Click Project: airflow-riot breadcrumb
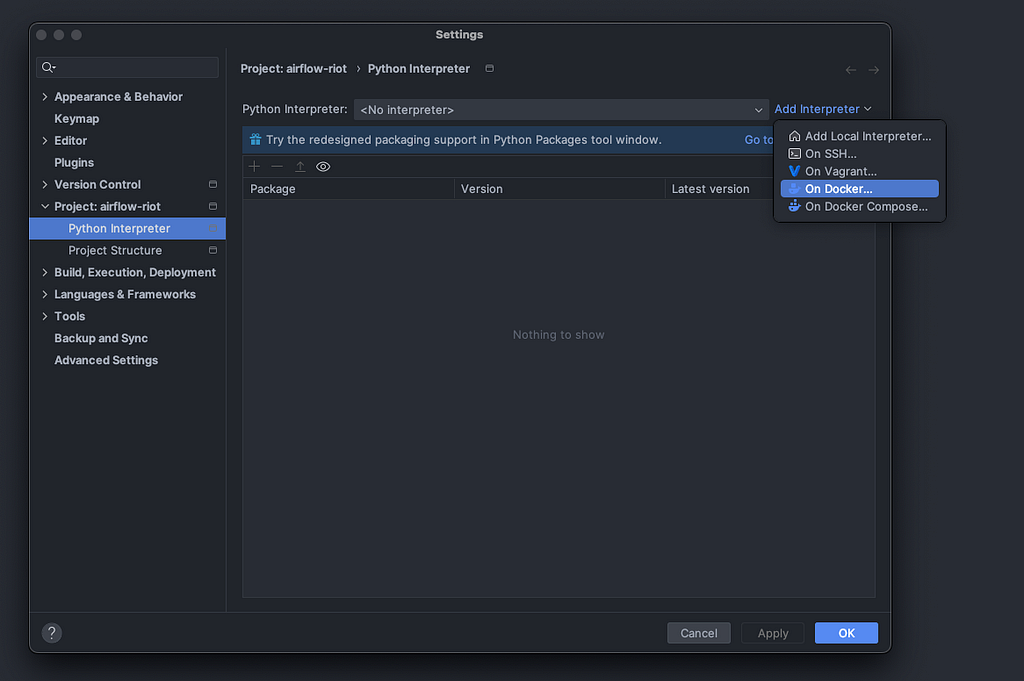 click(x=293, y=69)
